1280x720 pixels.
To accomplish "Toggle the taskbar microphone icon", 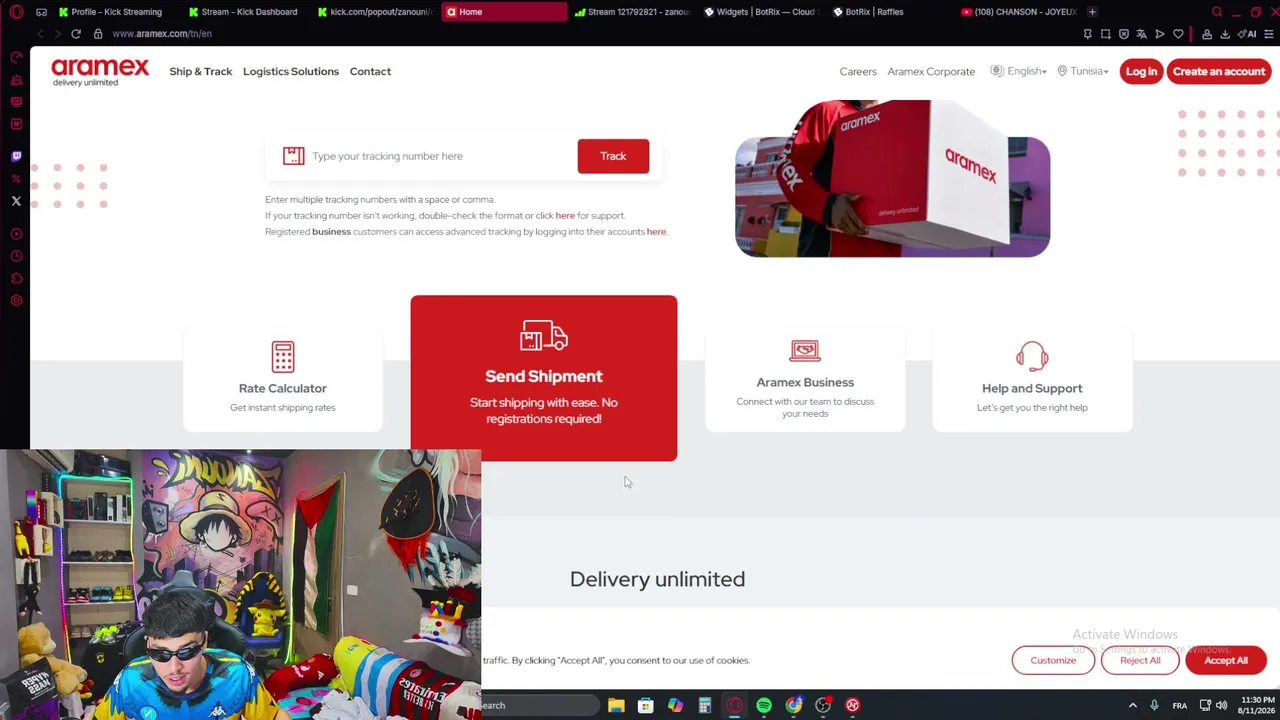I will 1154,705.
